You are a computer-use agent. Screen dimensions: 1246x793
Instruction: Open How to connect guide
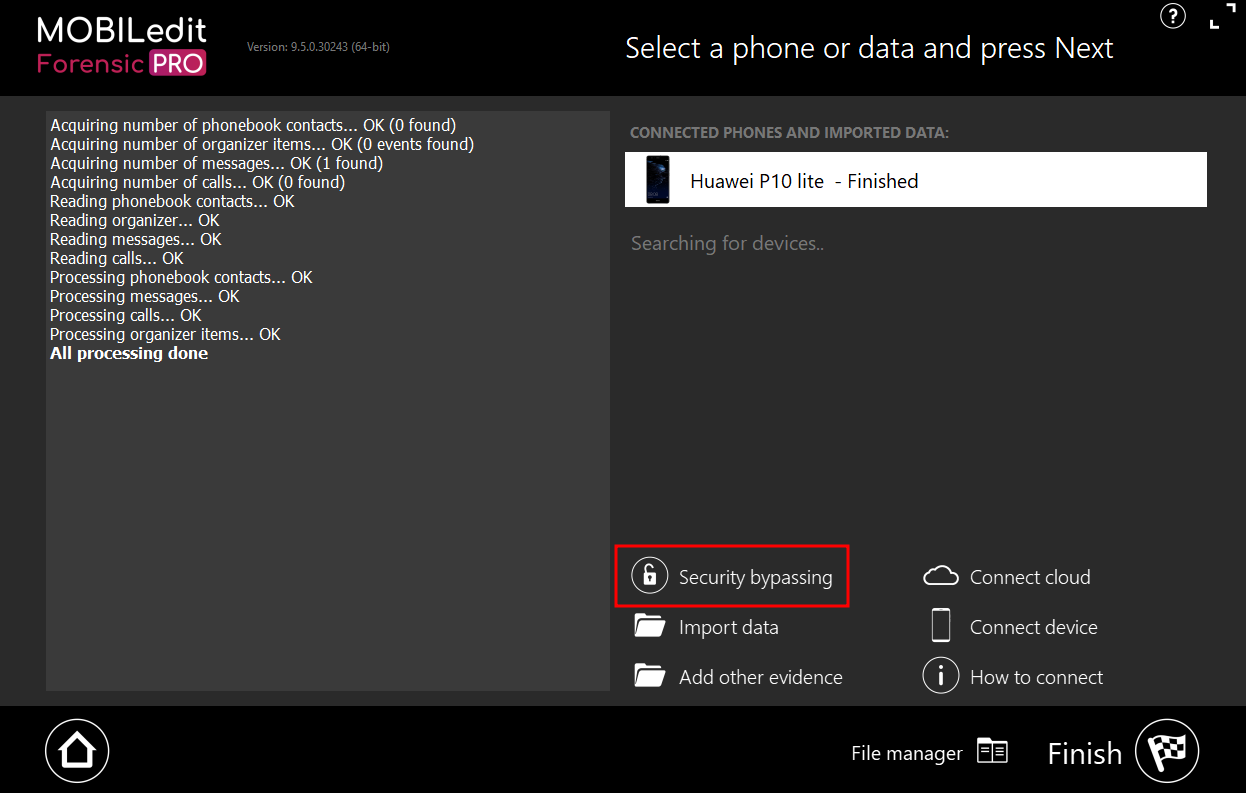1036,677
